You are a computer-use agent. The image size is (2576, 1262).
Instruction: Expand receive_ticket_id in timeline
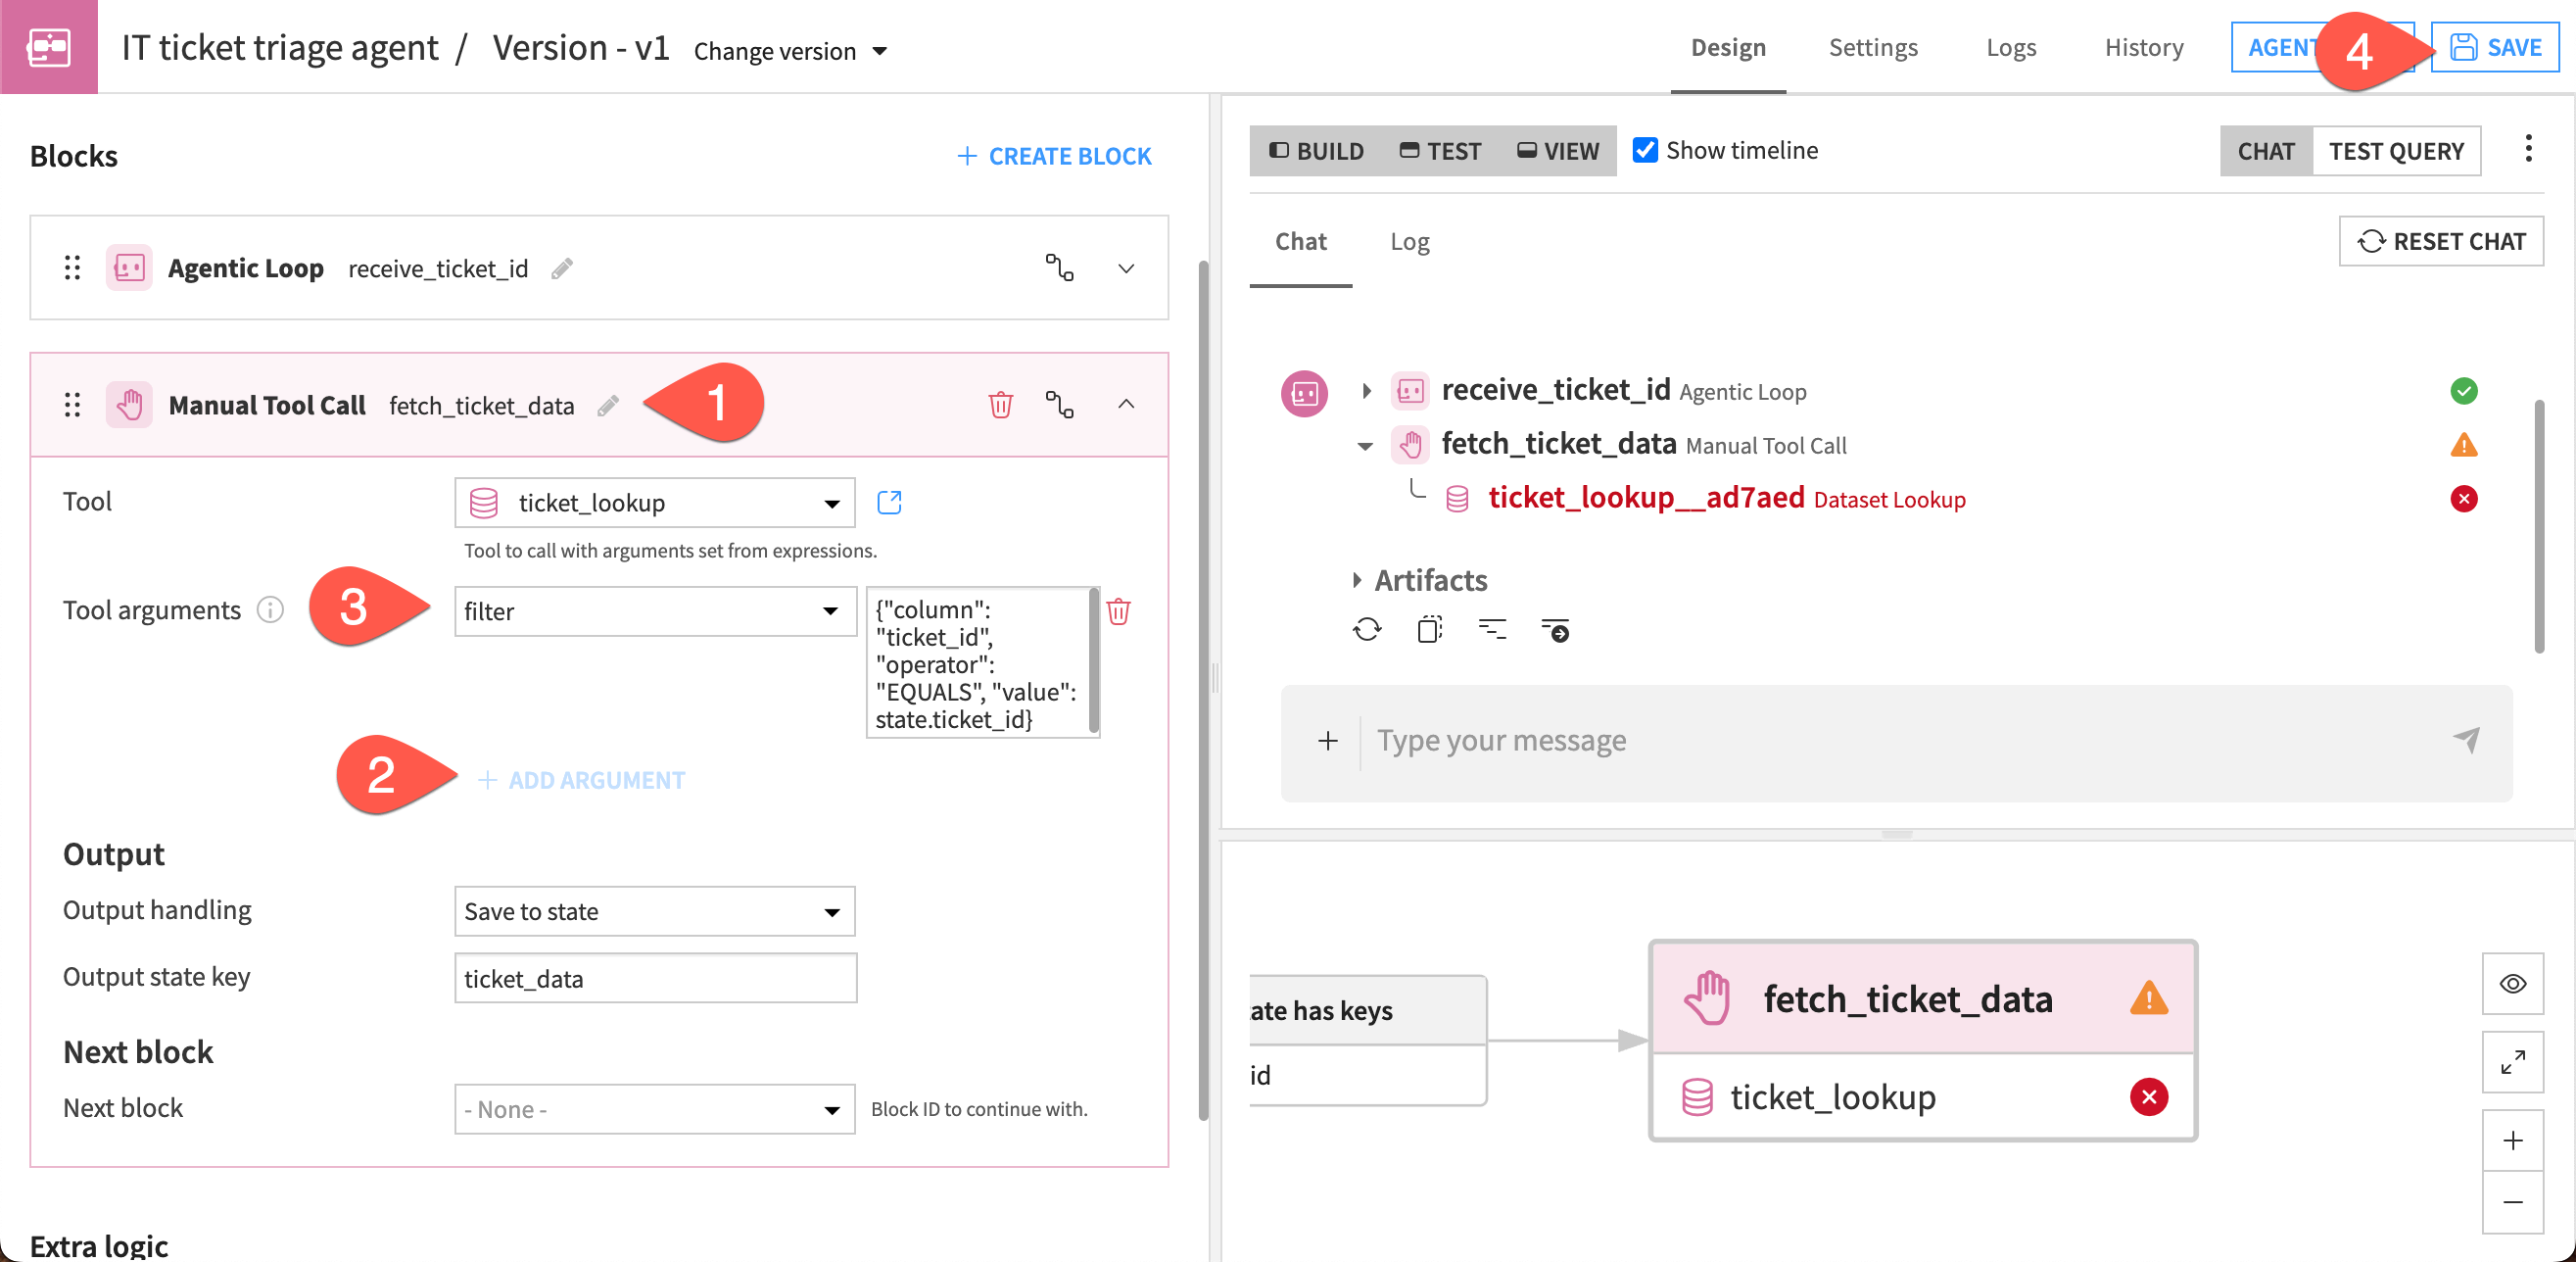[1366, 391]
